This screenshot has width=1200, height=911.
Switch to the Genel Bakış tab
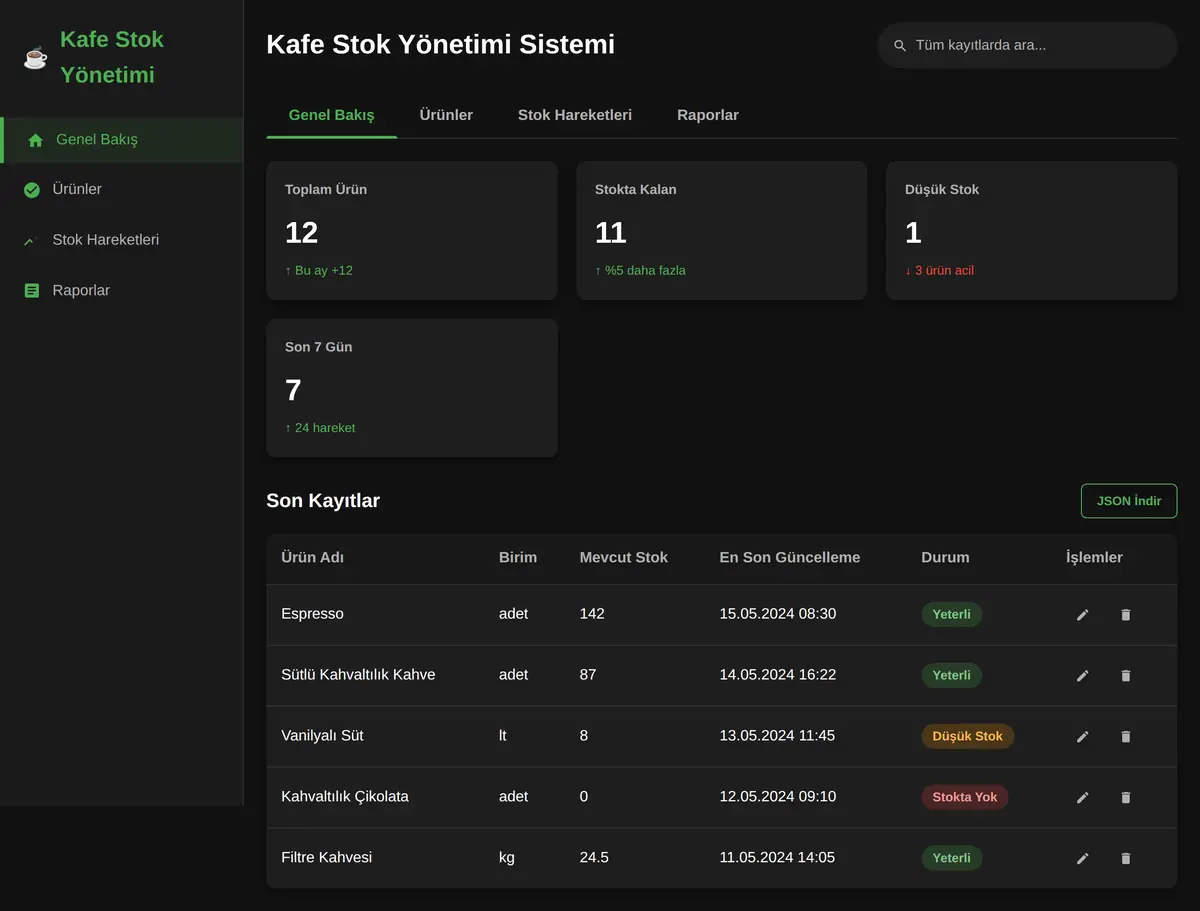[x=332, y=115]
